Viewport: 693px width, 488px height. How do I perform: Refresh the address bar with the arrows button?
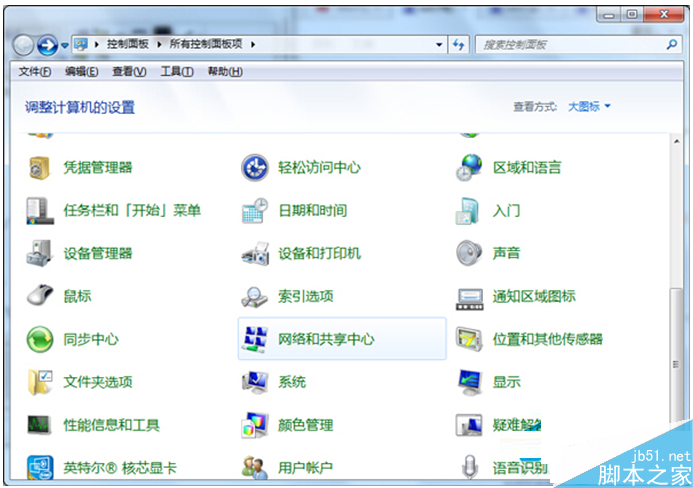click(459, 45)
